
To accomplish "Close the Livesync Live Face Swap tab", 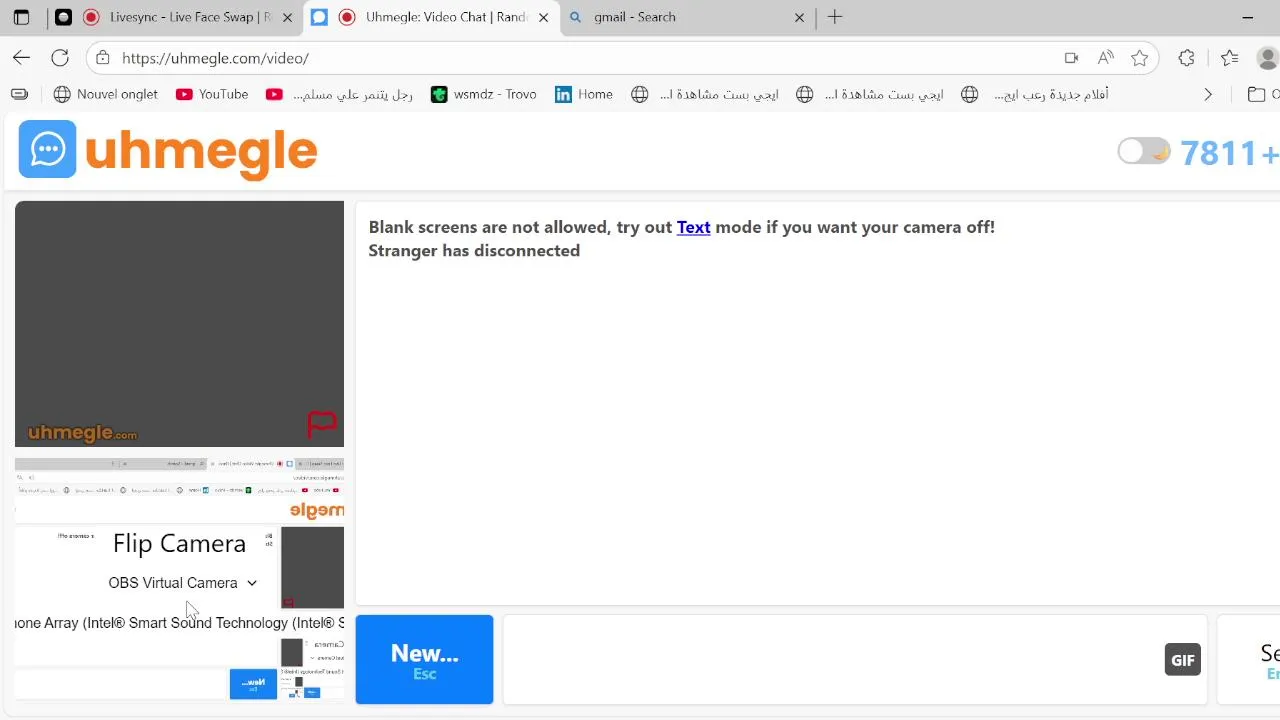I will (x=287, y=17).
